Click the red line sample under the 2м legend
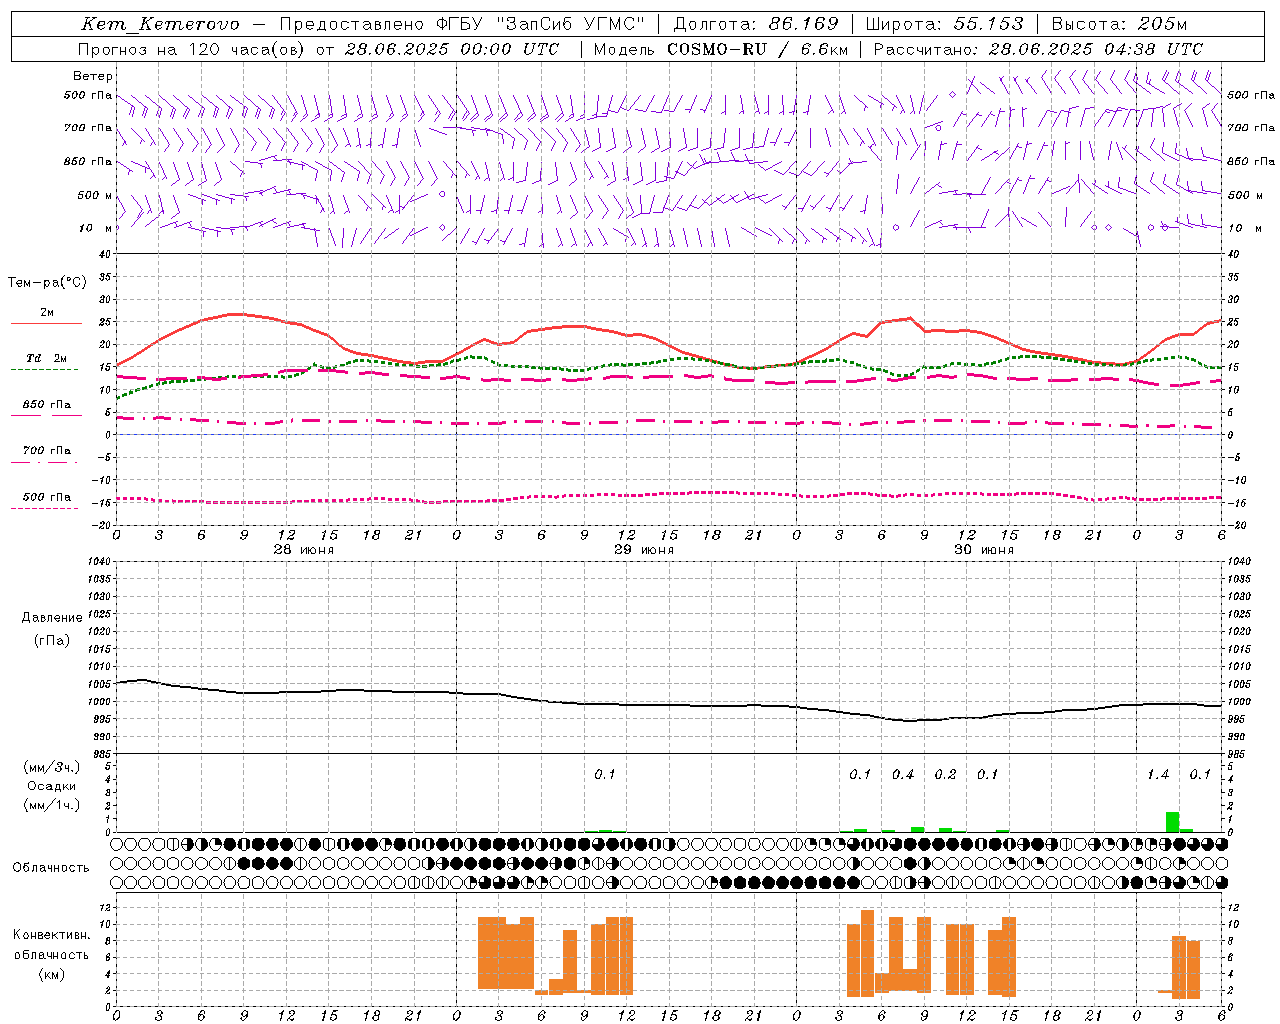The height and width of the screenshot is (1024, 1280). pyautogui.click(x=46, y=324)
